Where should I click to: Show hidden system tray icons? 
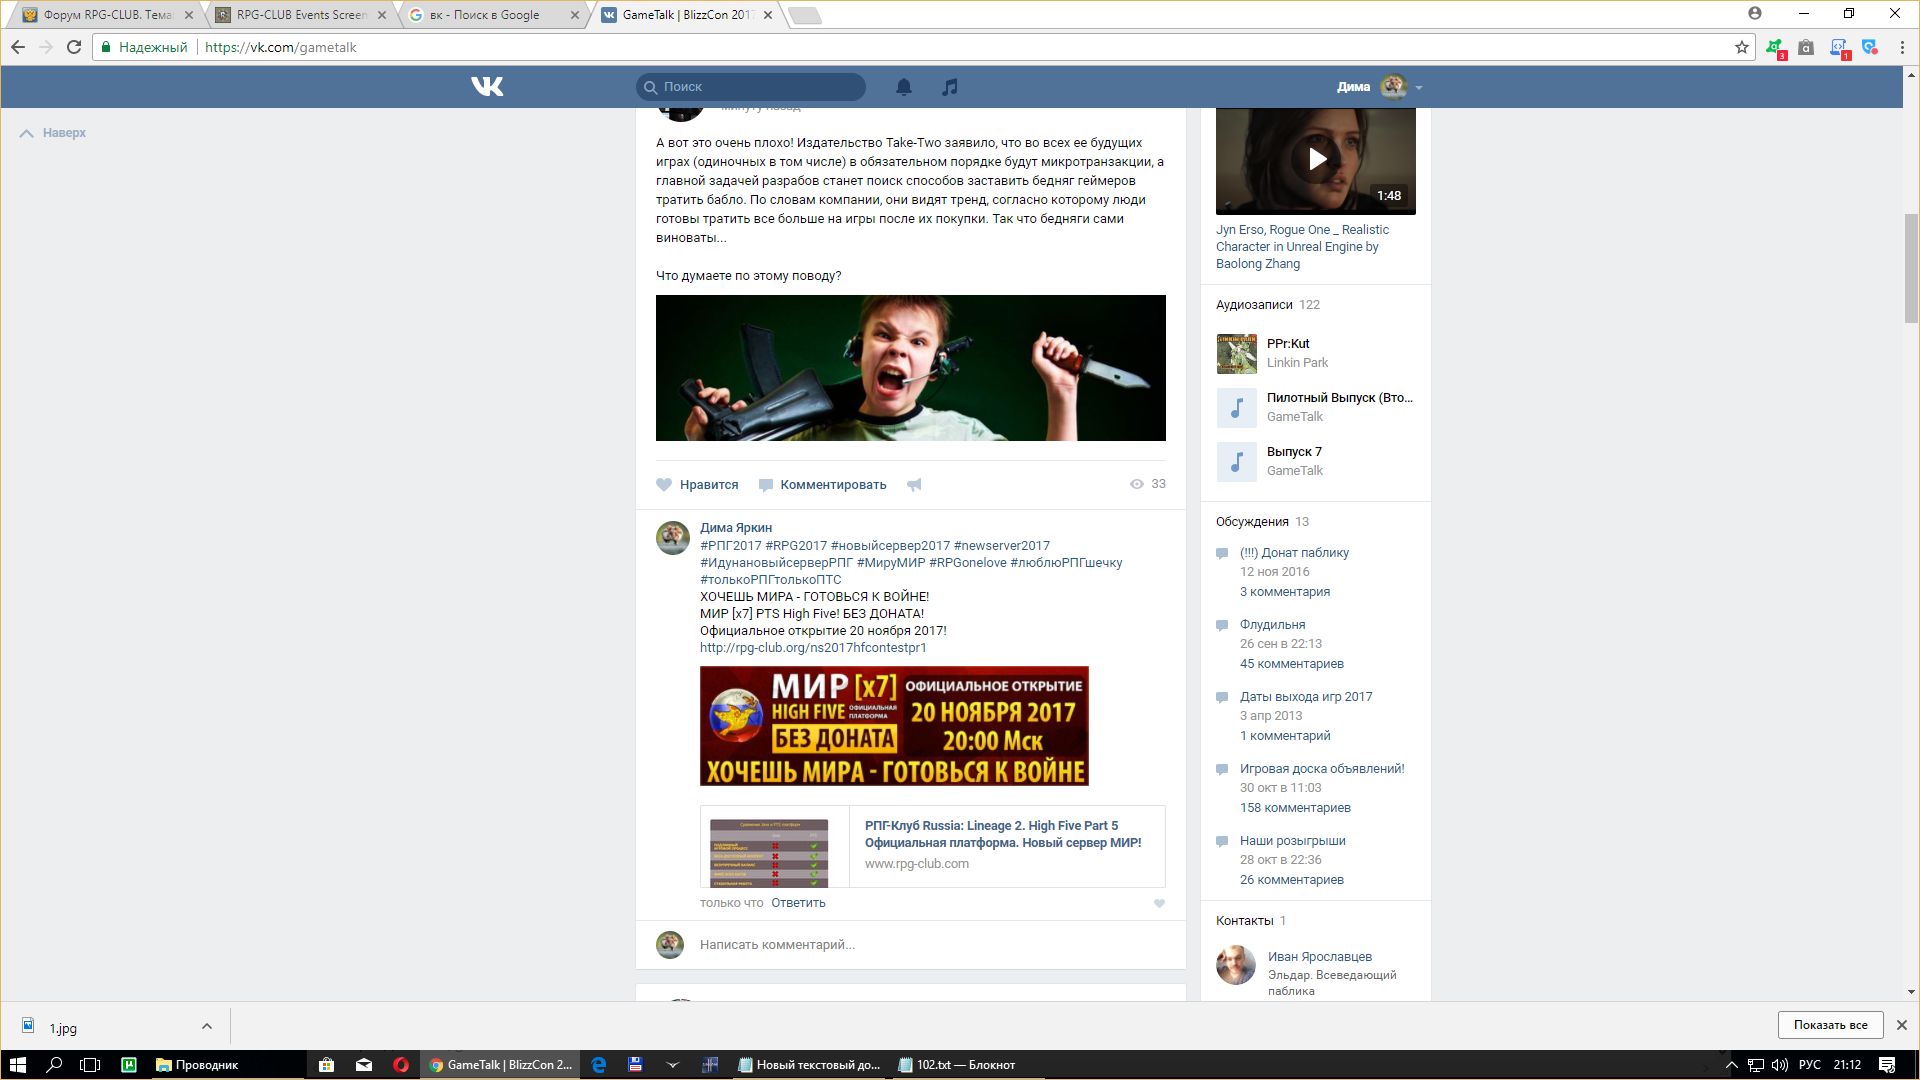point(1731,1065)
